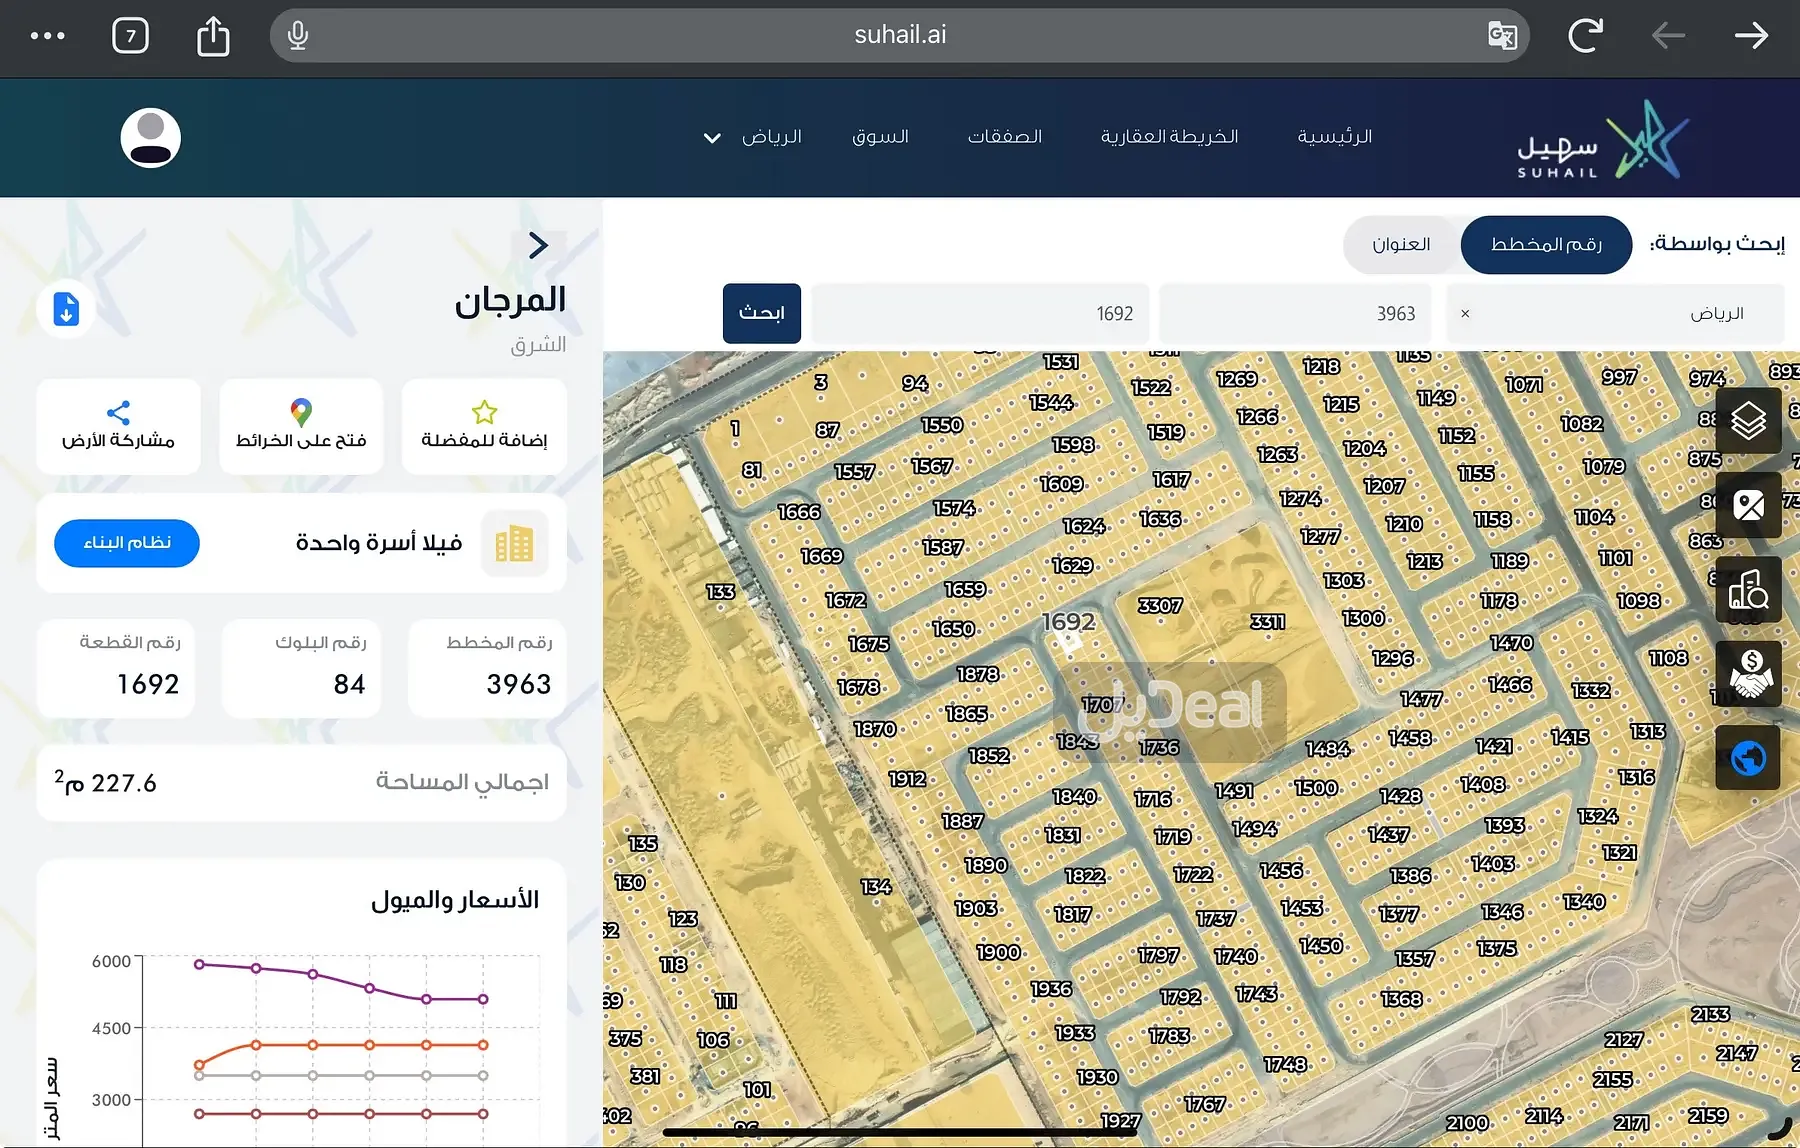
Task: Go to الصفقات navigation item
Action: [1004, 137]
